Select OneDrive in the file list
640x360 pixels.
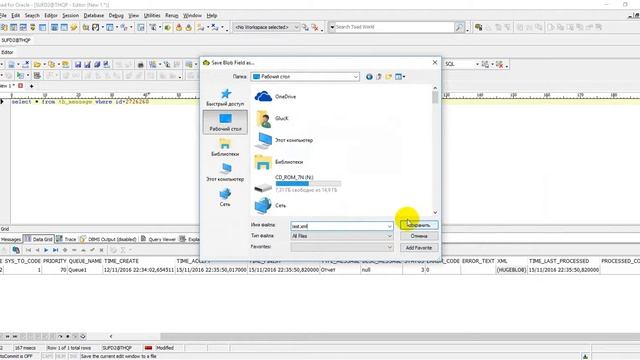[x=275, y=97]
